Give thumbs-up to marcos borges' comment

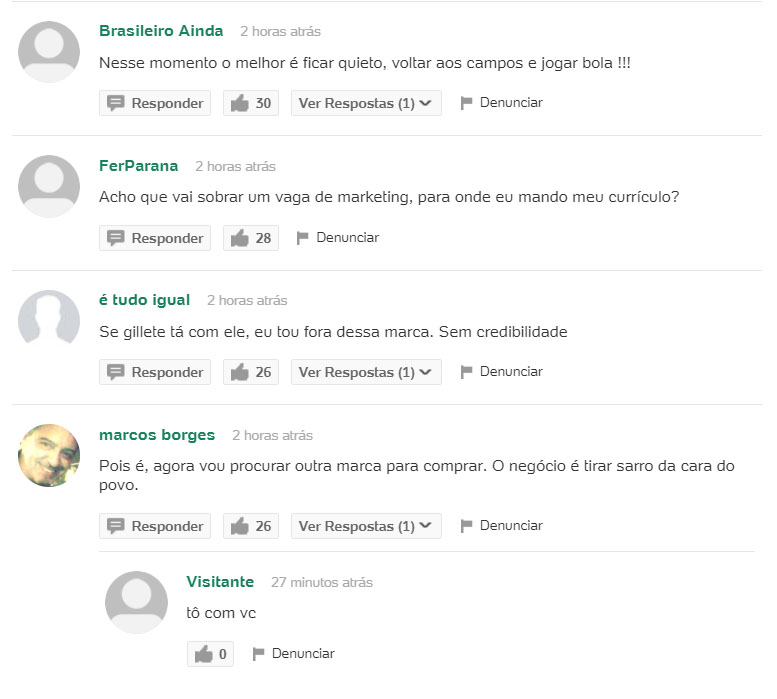pos(251,526)
